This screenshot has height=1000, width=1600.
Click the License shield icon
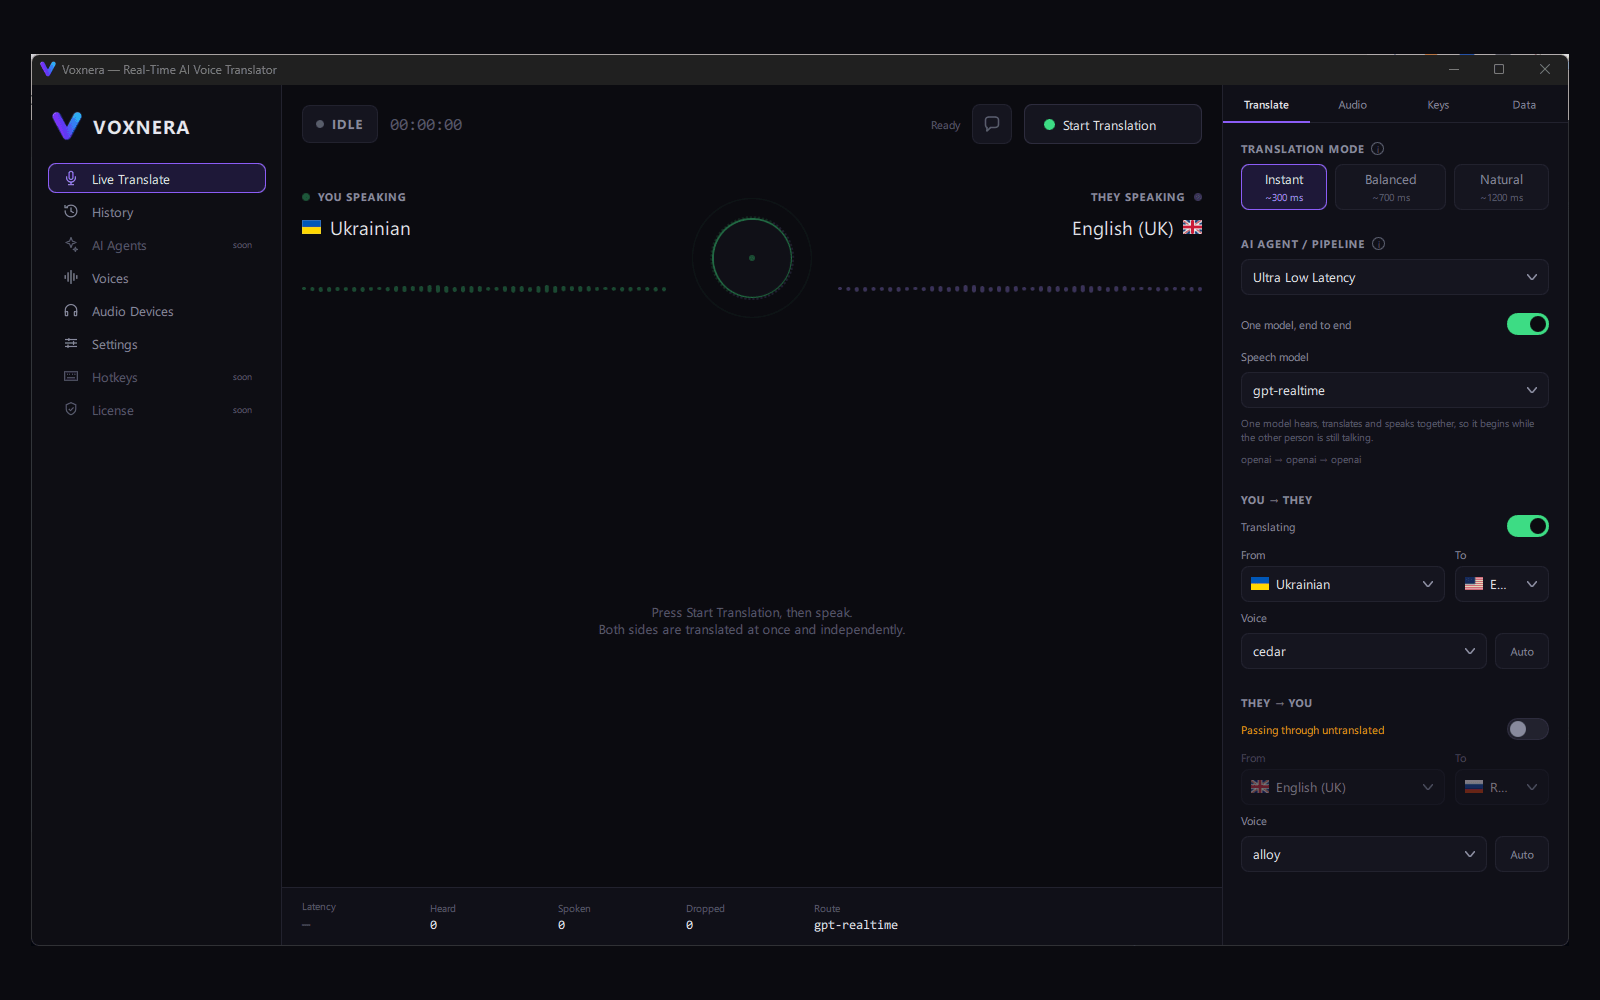tap(71, 410)
